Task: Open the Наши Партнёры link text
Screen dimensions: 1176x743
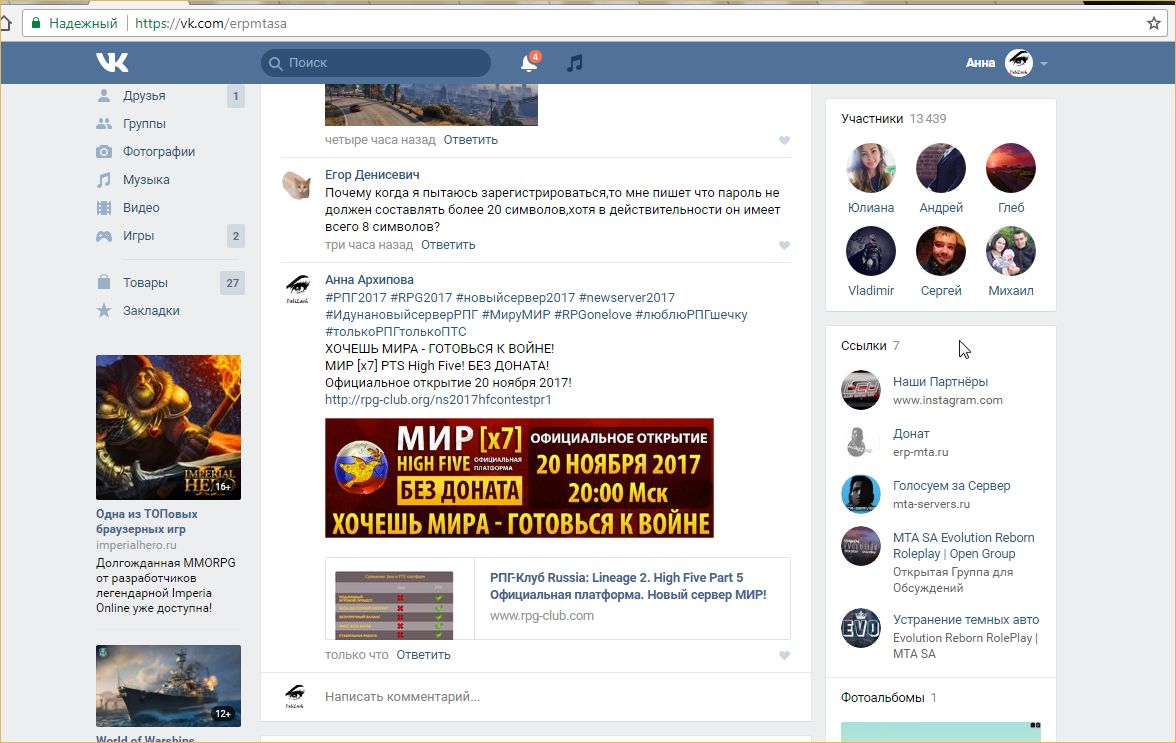Action: tap(940, 382)
